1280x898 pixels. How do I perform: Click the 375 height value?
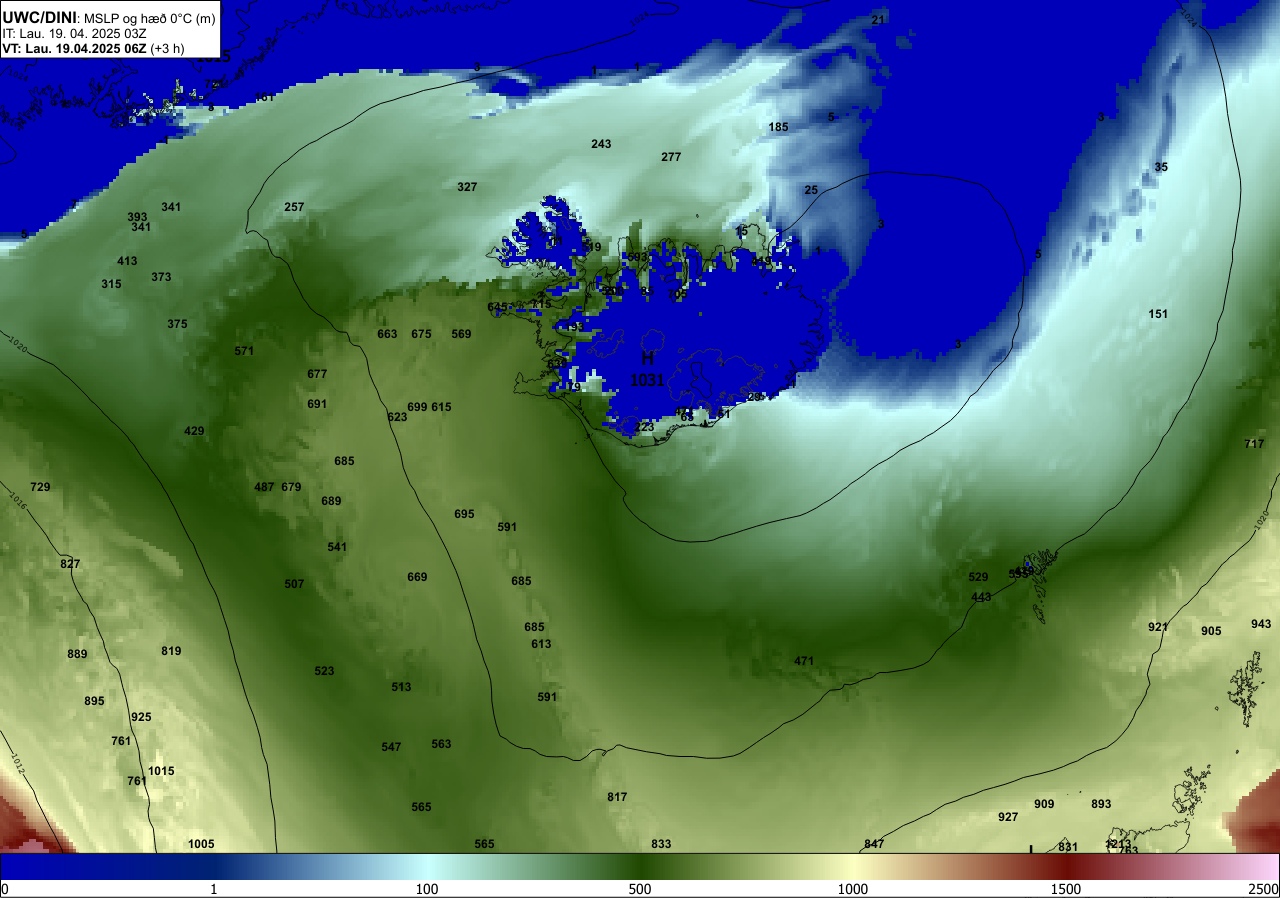177,324
